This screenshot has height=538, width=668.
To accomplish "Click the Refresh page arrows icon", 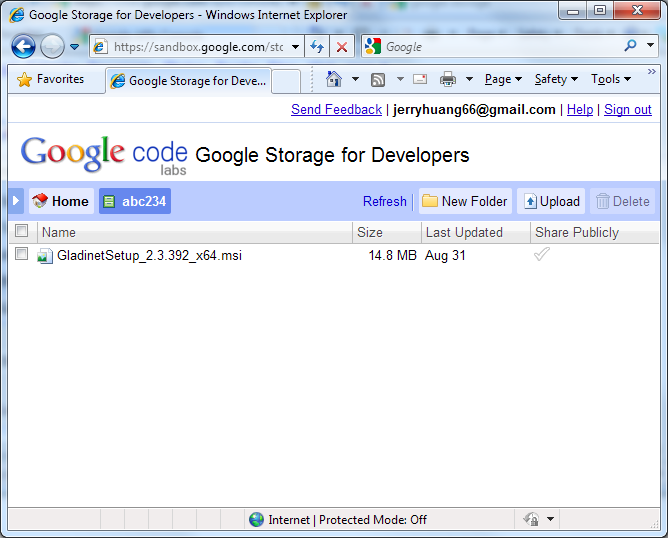I will [x=317, y=46].
